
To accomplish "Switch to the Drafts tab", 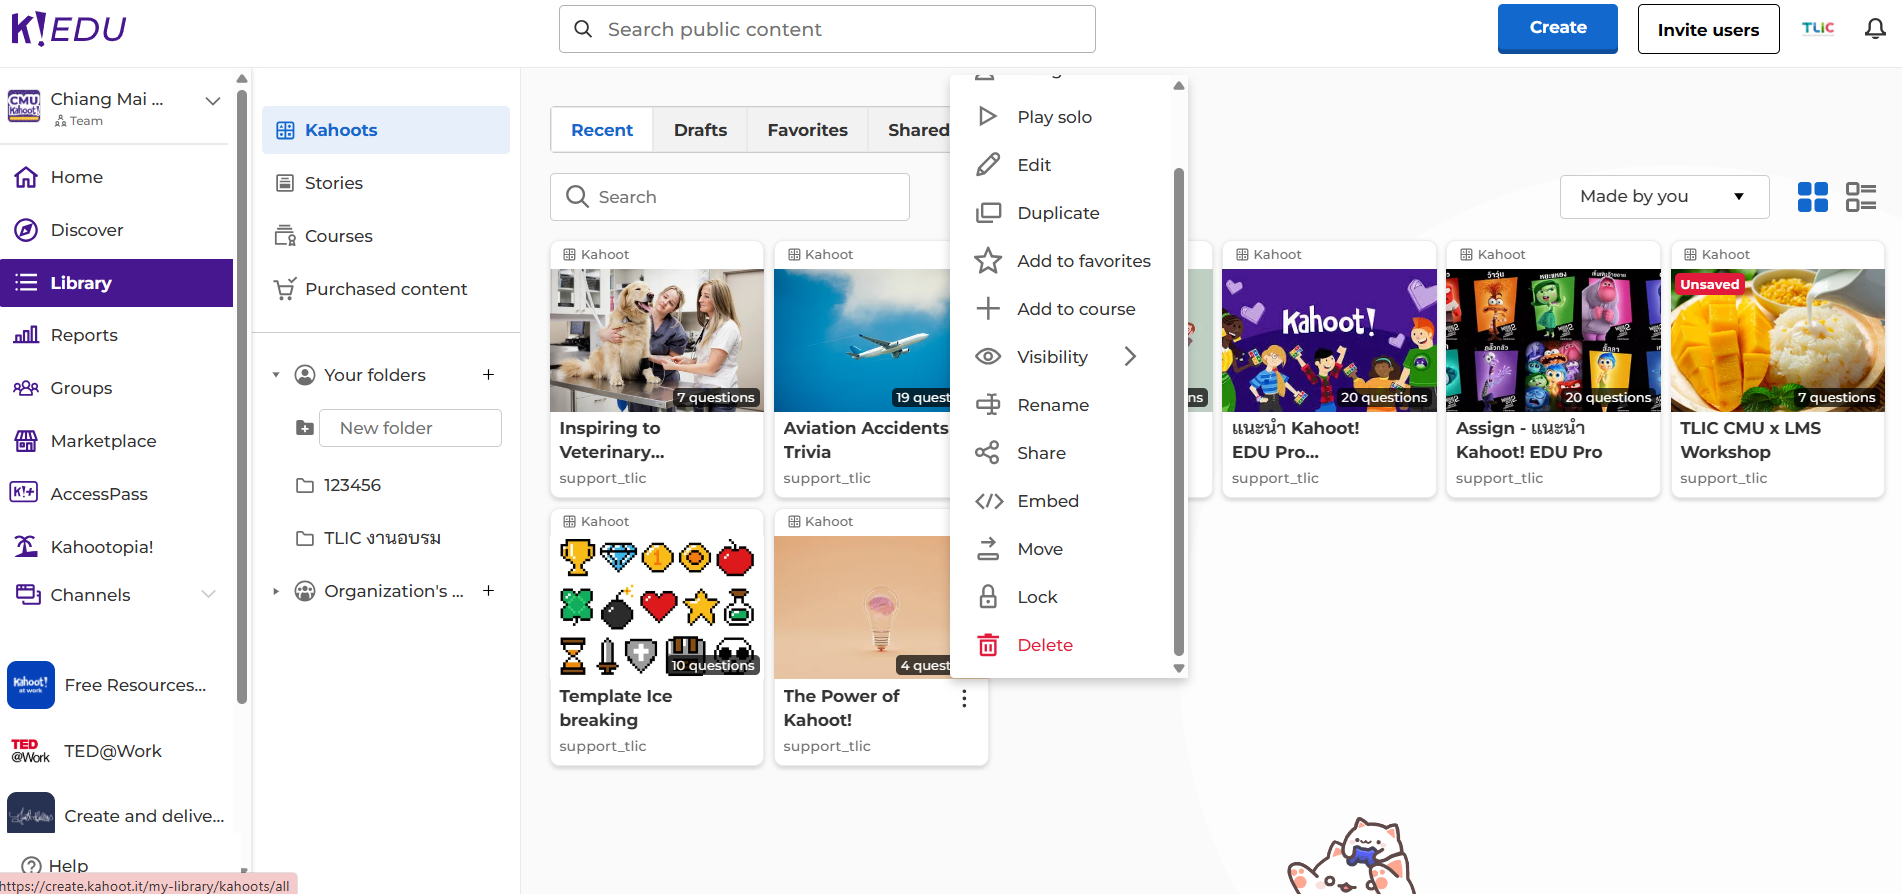I will tap(700, 130).
